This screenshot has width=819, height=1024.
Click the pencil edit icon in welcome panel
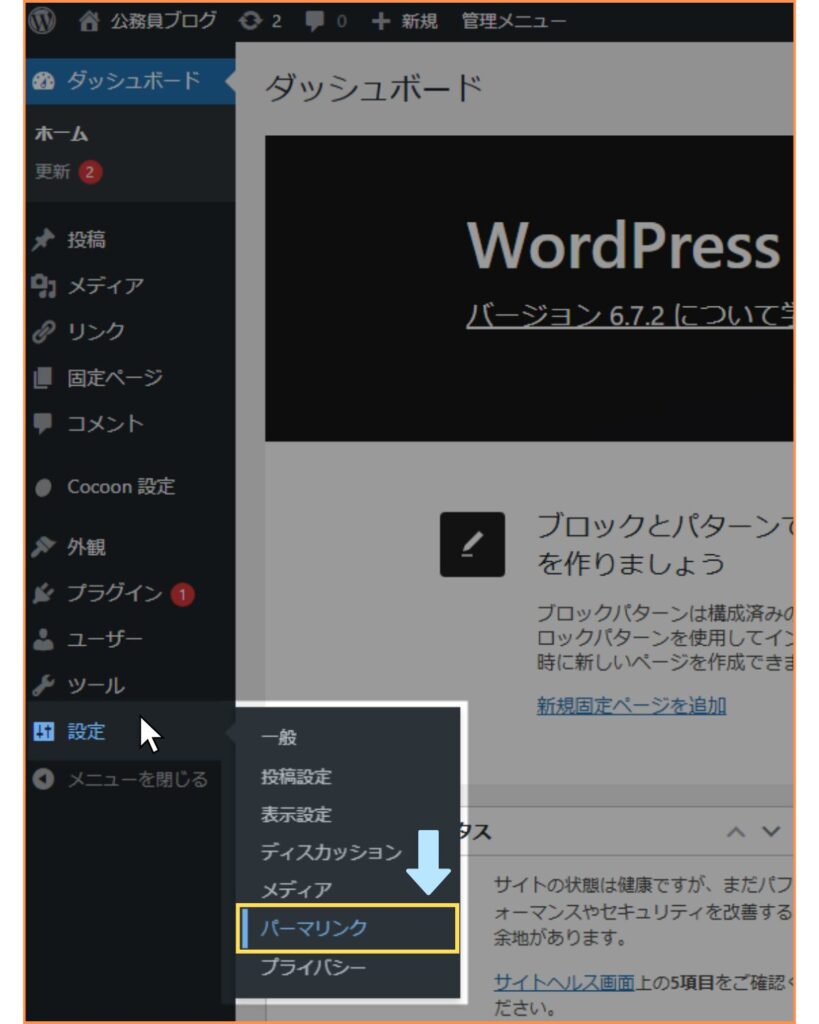point(472,545)
